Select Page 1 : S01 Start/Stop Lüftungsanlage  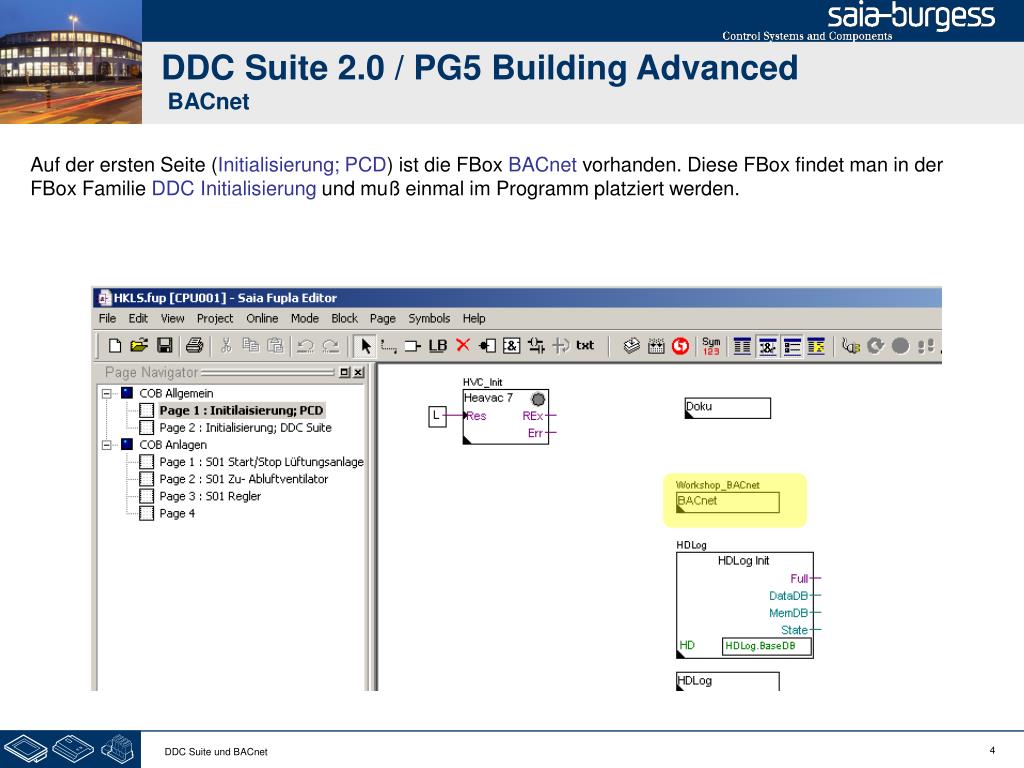261,462
